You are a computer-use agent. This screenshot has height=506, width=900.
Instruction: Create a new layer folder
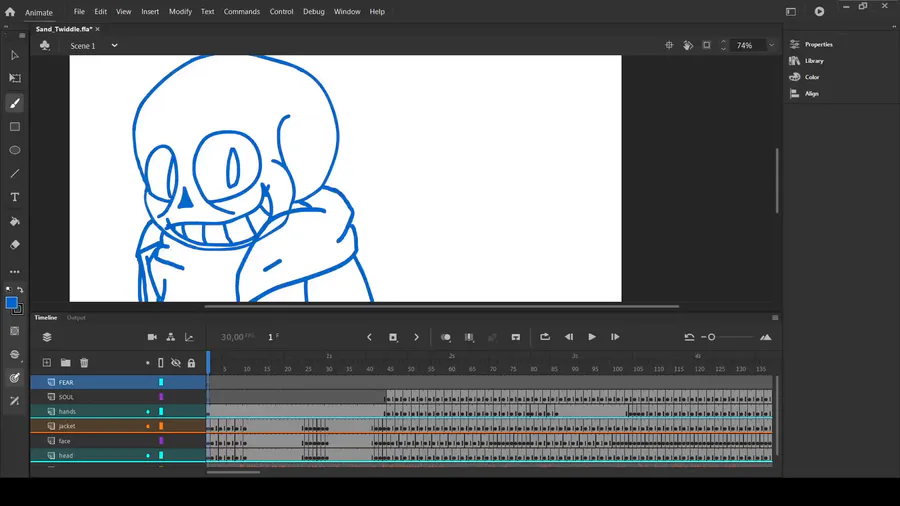point(65,363)
